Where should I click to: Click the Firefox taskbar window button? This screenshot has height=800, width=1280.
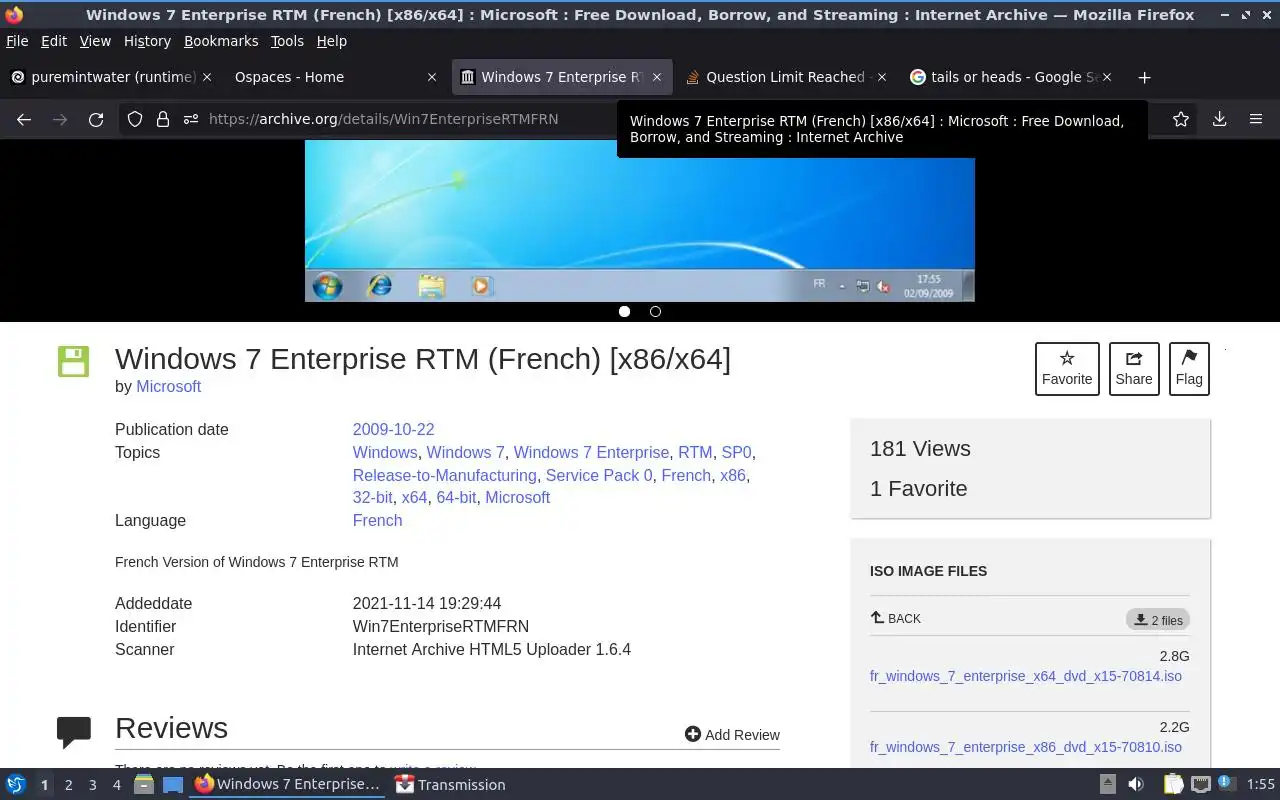[288, 785]
